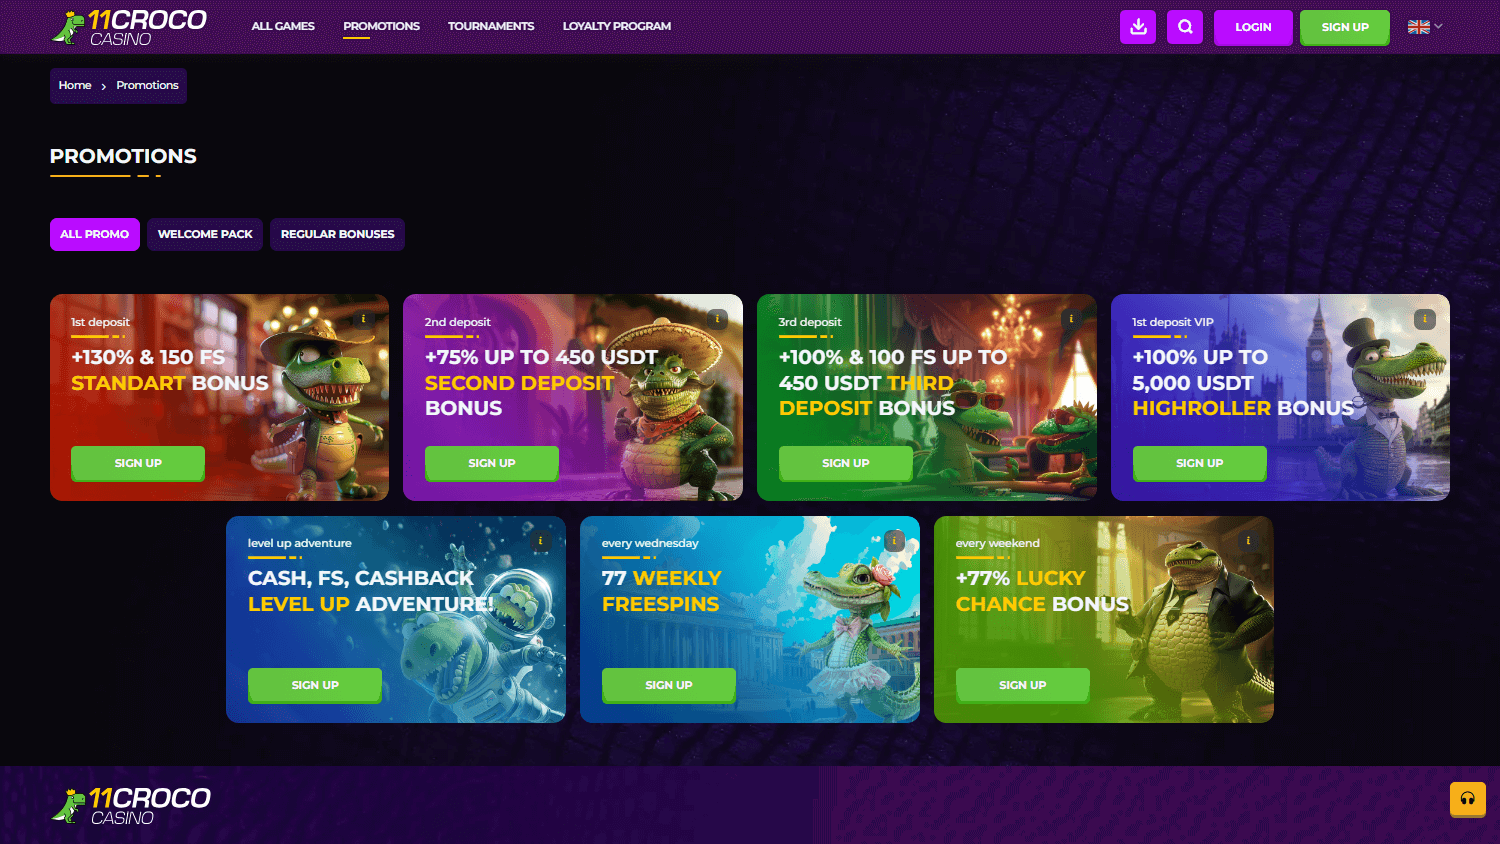Enable the WELCOME PACK filter
Screen dimensions: 1500x844
204,234
